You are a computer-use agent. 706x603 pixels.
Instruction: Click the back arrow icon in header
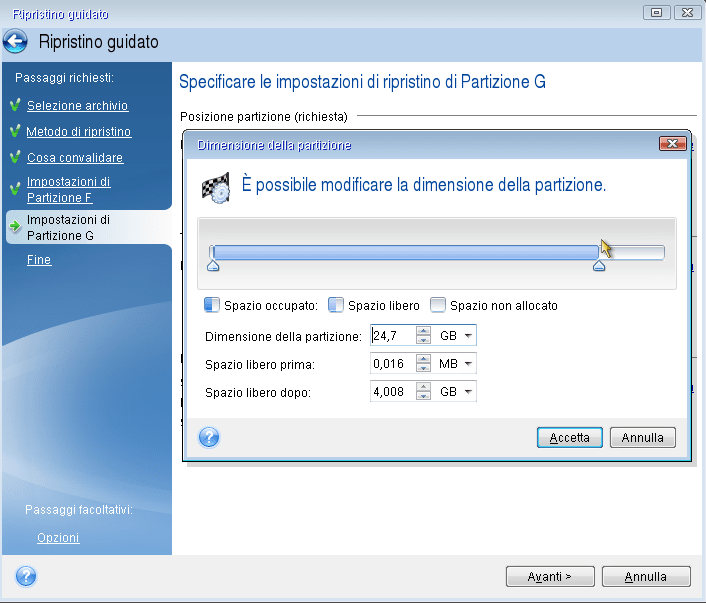tap(16, 42)
